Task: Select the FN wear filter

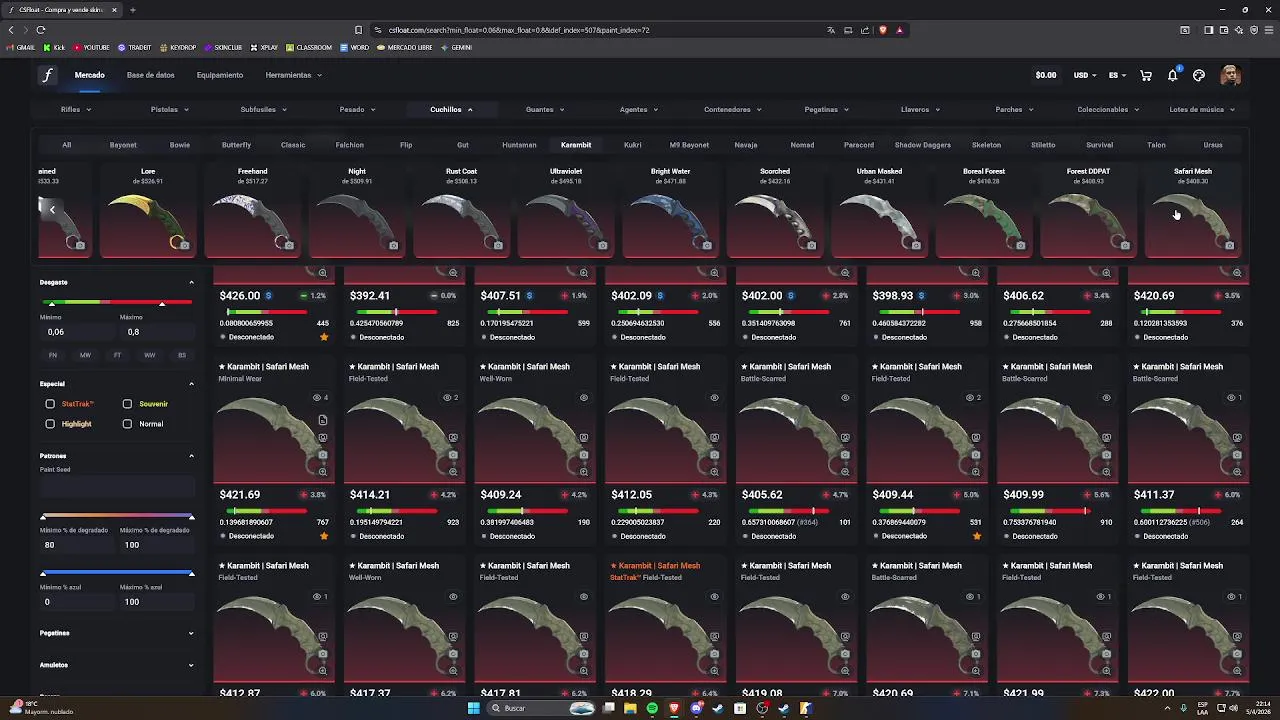Action: 53,355
